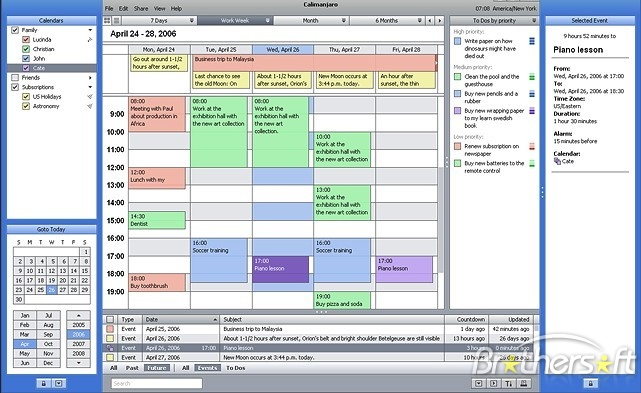The height and width of the screenshot is (393, 641).
Task: Open the To Dos by priority dropdown
Action: [534, 20]
